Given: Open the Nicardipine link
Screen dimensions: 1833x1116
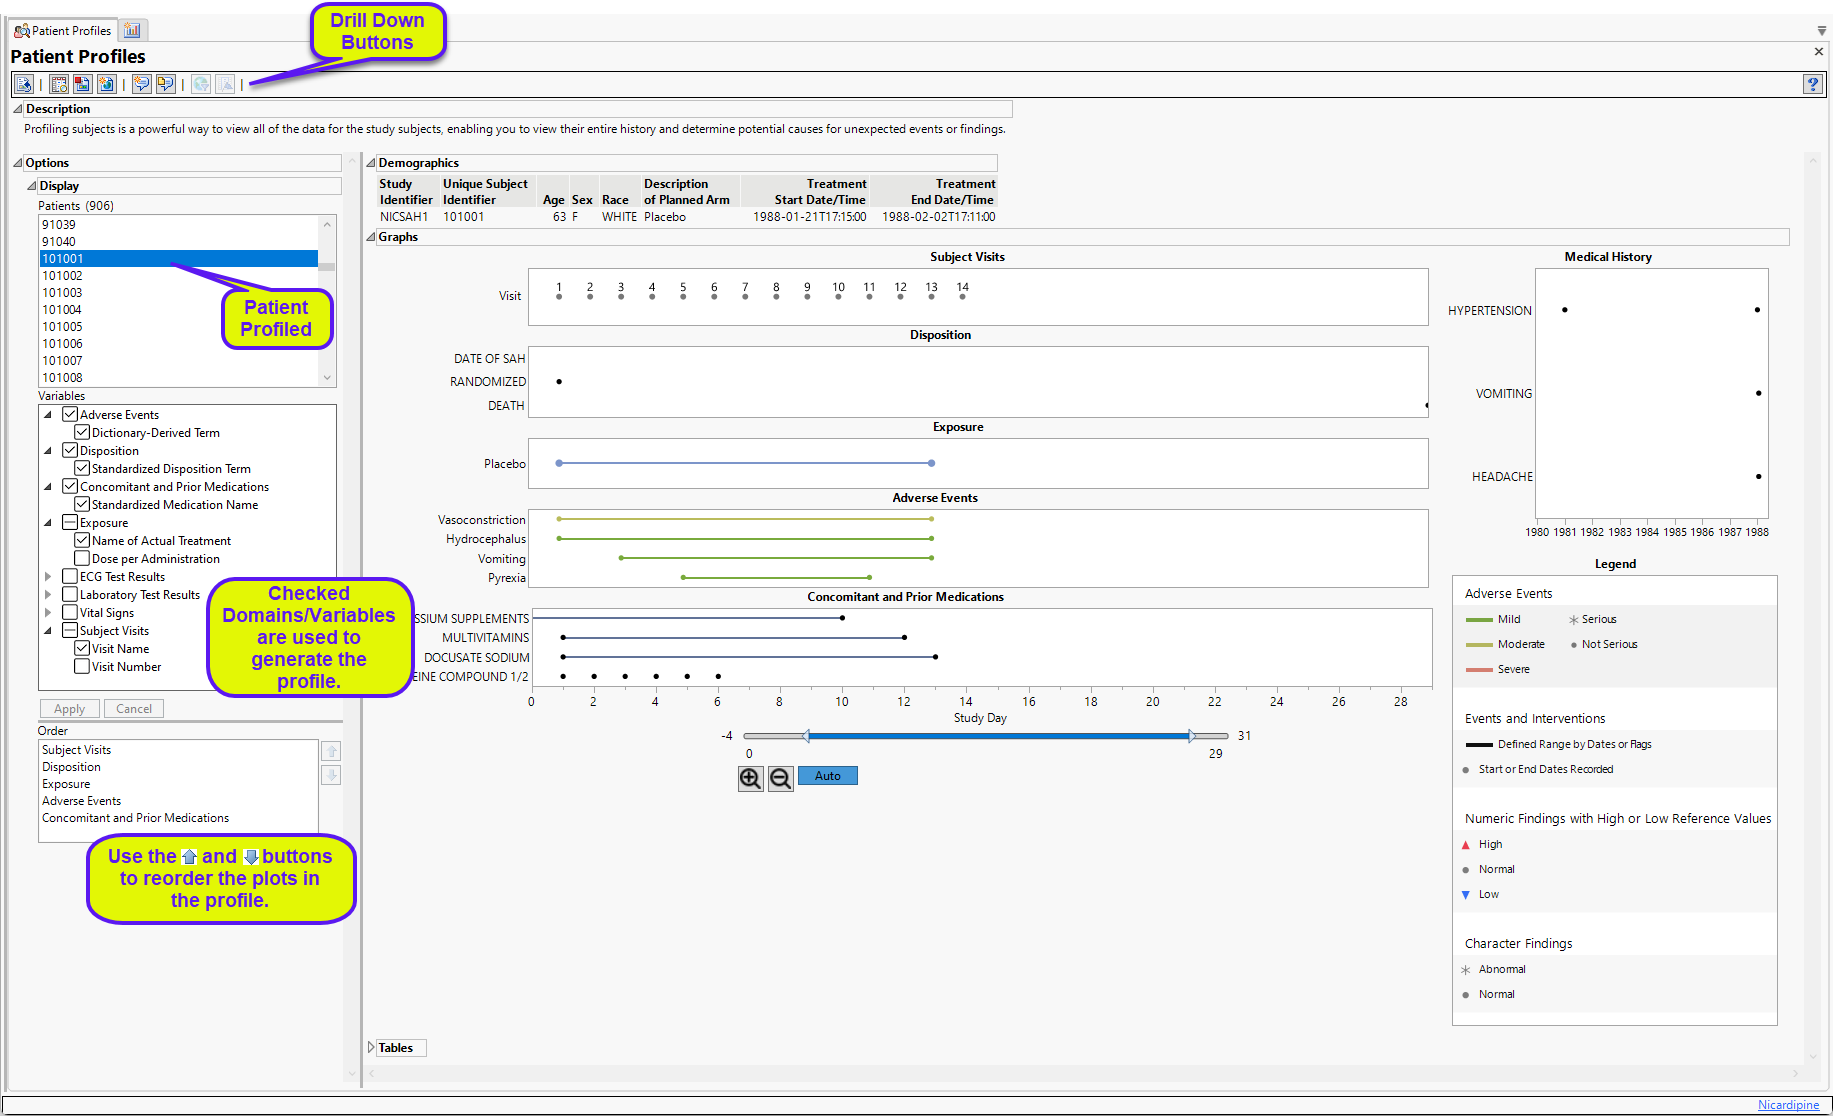Looking at the screenshot, I should 1788,1105.
